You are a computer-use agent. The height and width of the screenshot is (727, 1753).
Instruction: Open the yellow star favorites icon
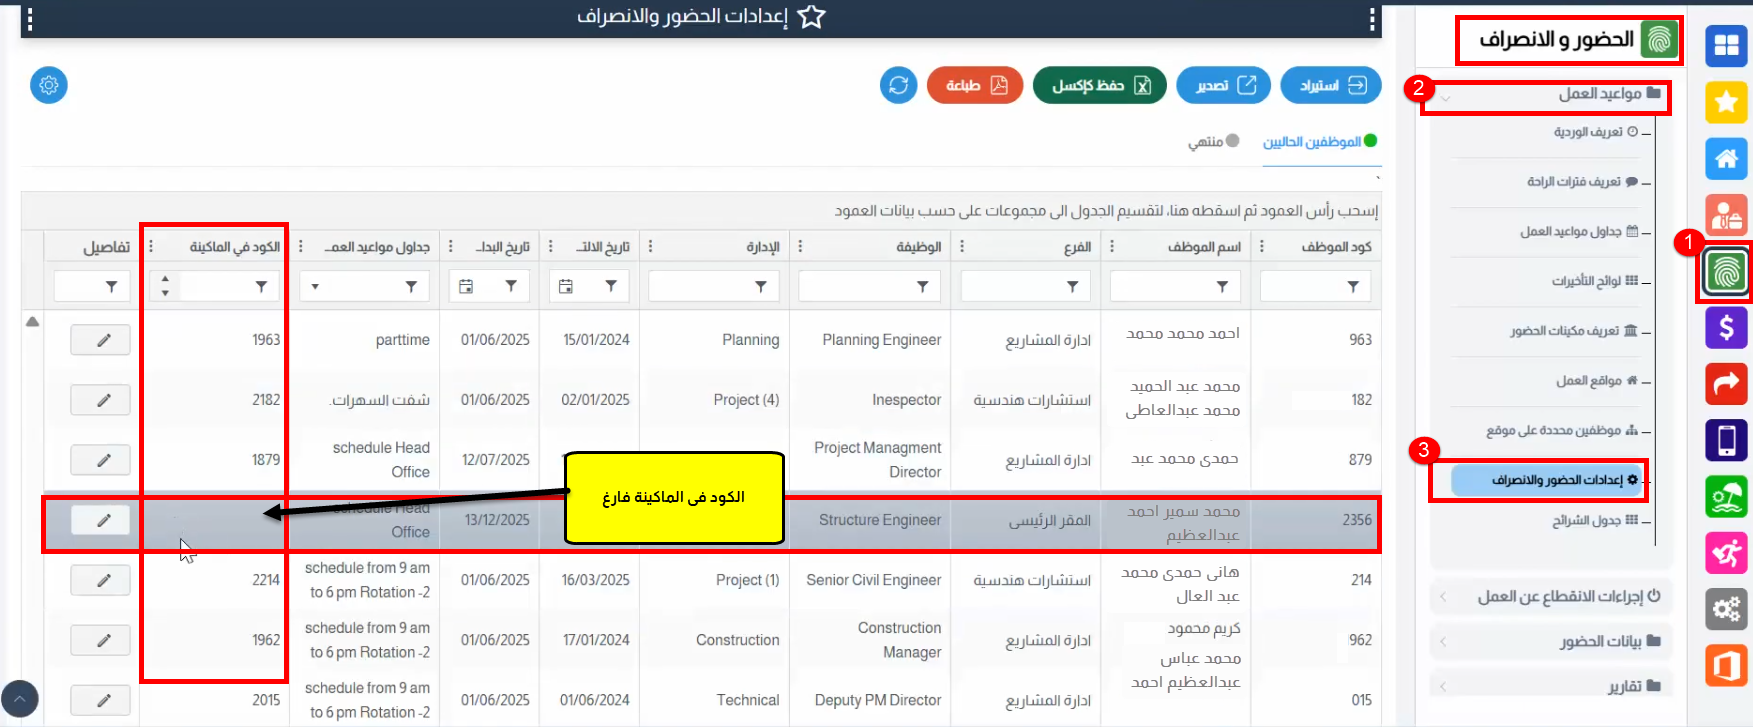coord(1726,102)
